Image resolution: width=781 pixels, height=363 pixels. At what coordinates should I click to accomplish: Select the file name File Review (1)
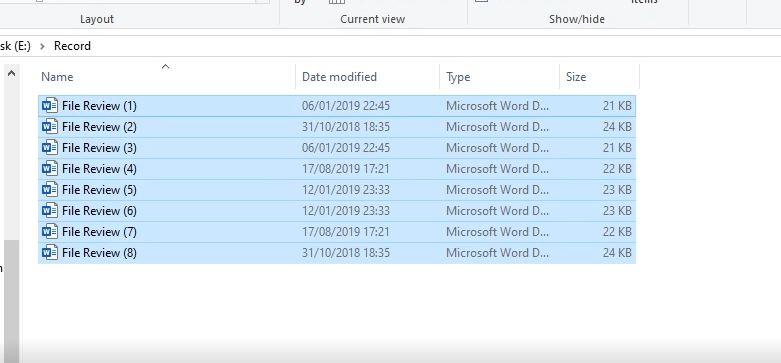click(99, 106)
